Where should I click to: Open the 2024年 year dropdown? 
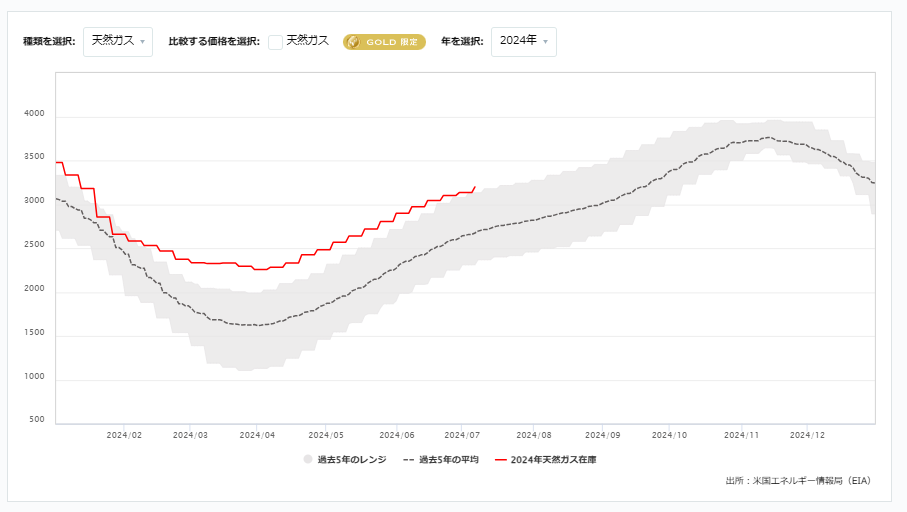pos(523,42)
